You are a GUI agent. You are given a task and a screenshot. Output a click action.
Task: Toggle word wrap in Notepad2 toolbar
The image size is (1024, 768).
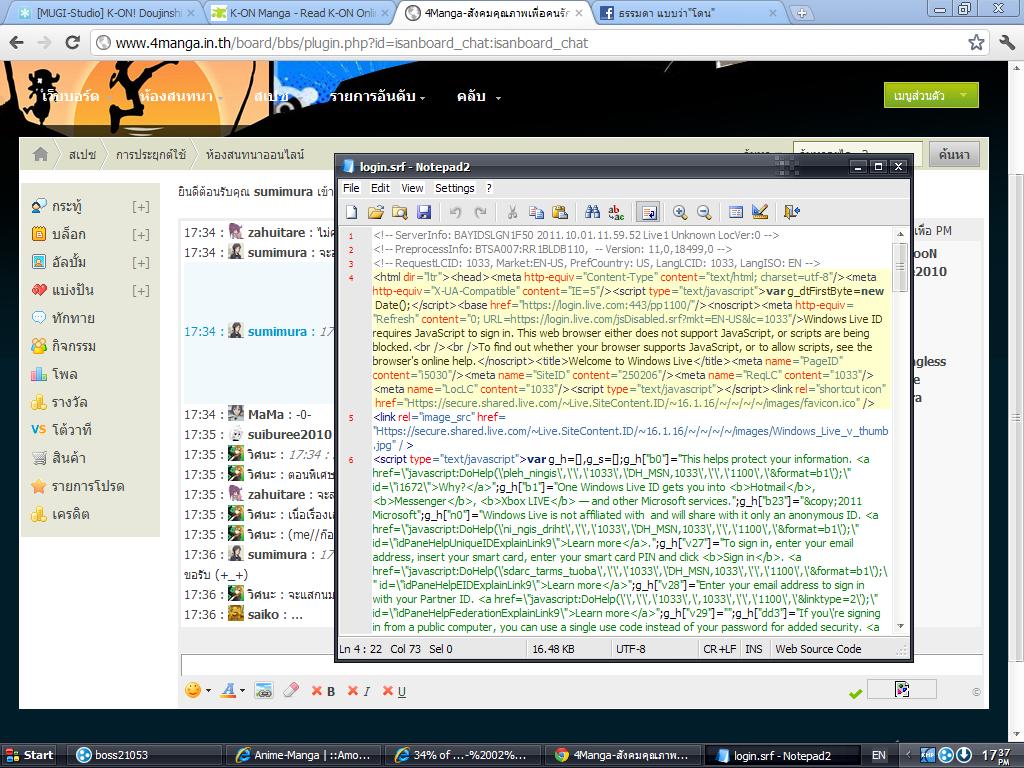tap(648, 212)
